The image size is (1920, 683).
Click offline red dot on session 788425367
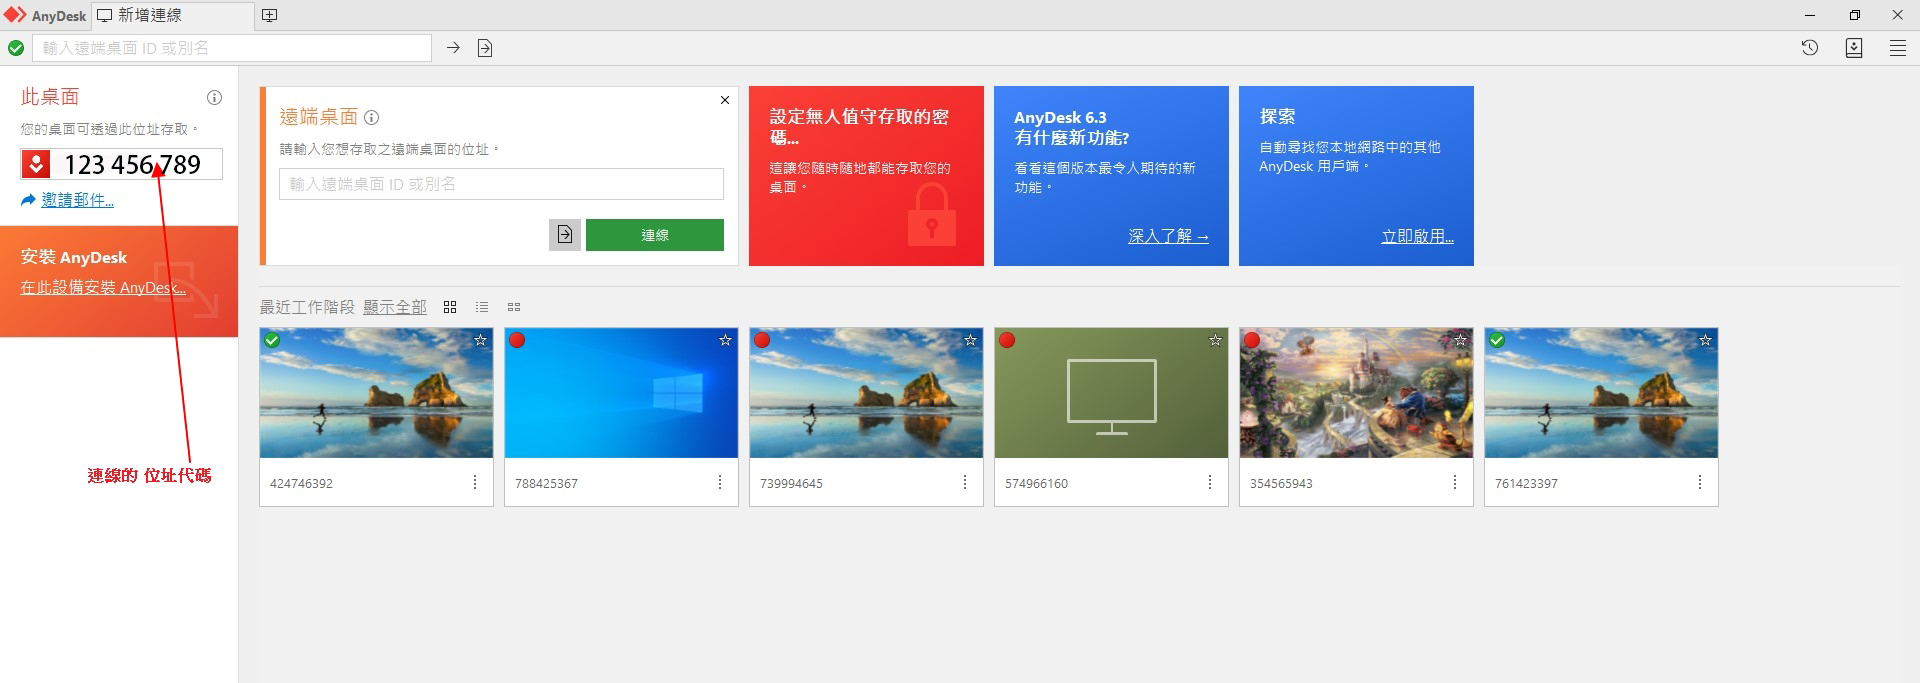(x=517, y=340)
